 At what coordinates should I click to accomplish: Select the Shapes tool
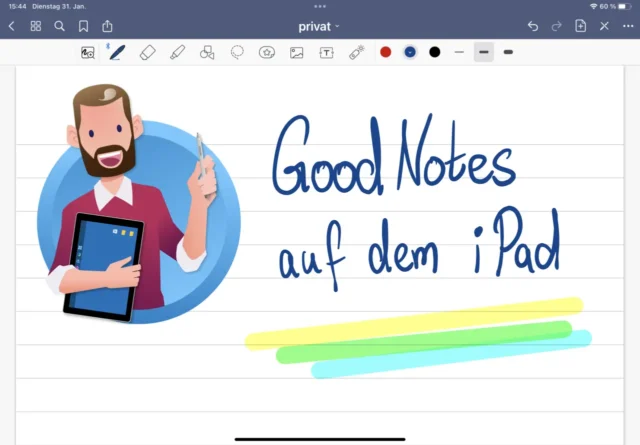207,52
